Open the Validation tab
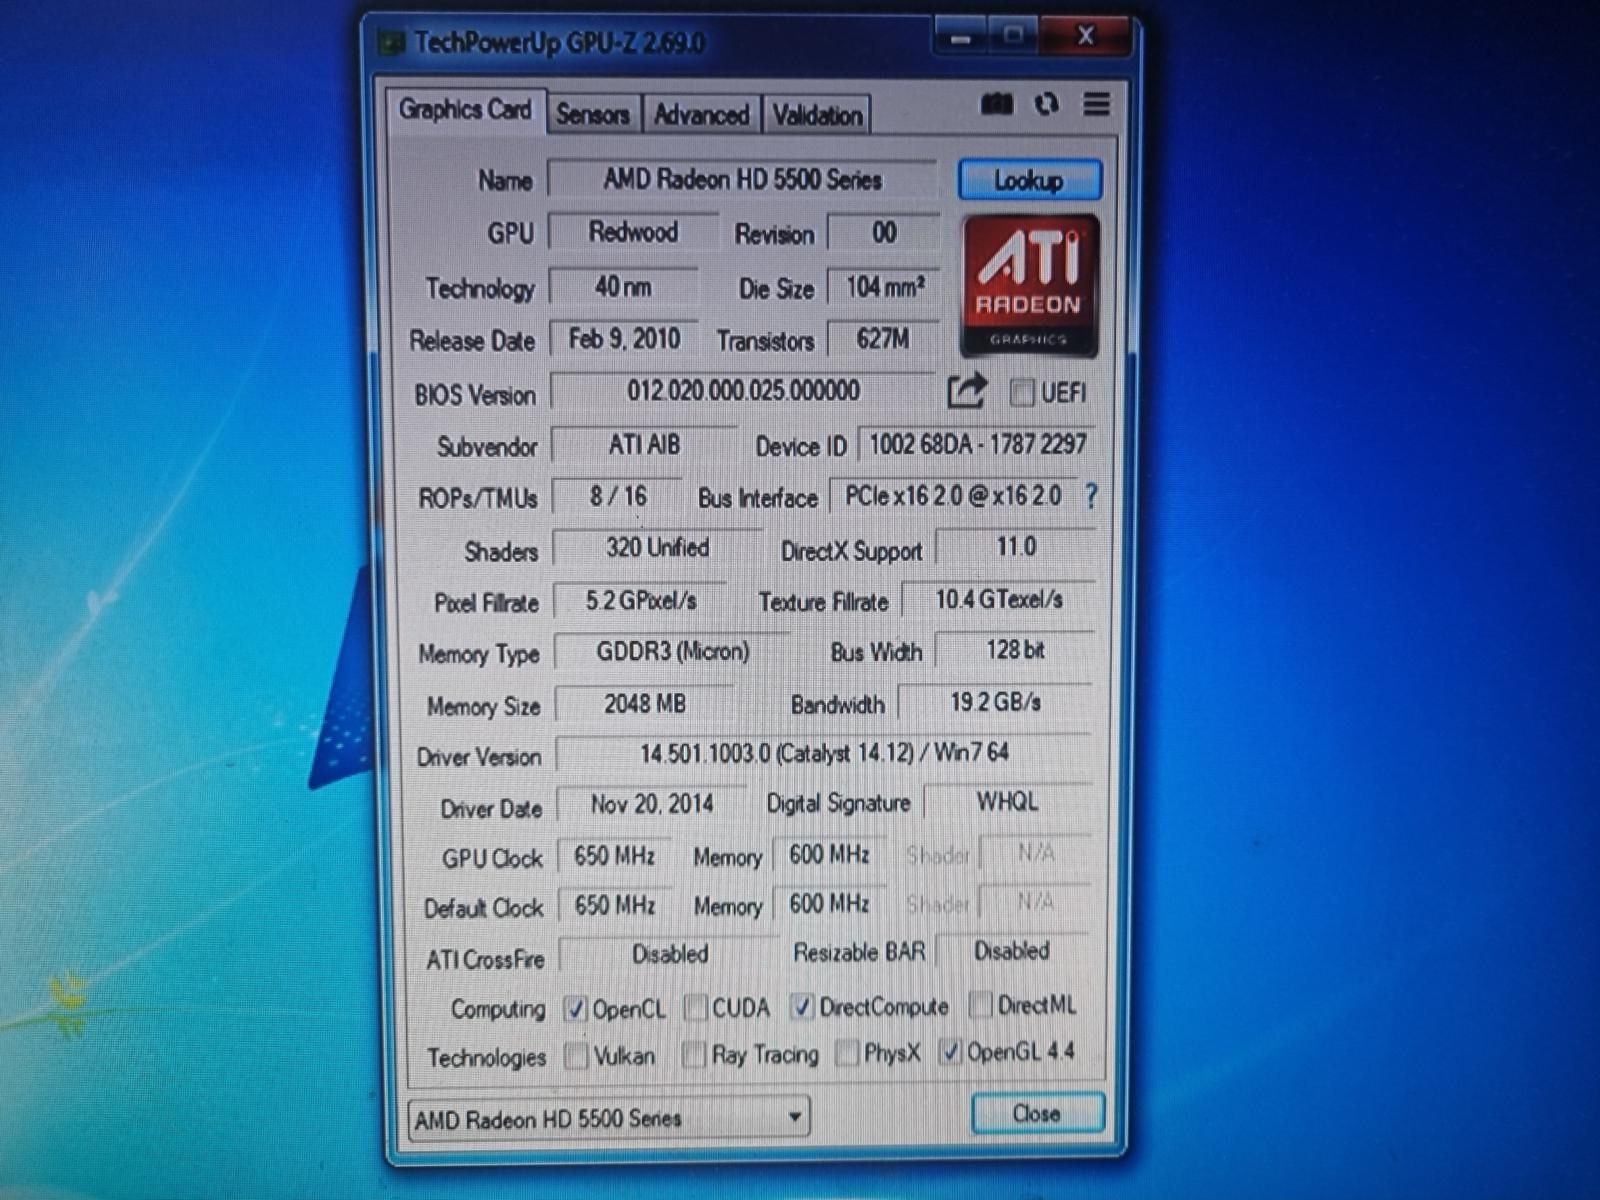The image size is (1600, 1200). 817,115
